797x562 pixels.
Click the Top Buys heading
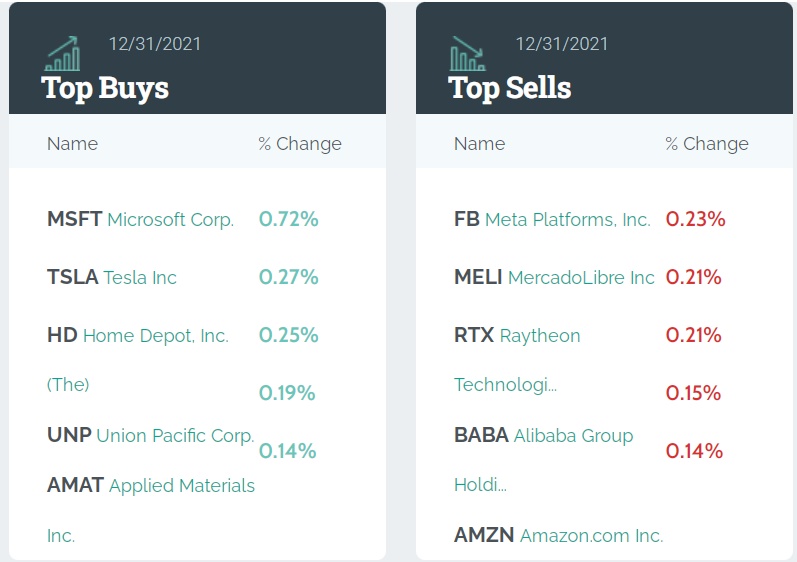coord(105,88)
